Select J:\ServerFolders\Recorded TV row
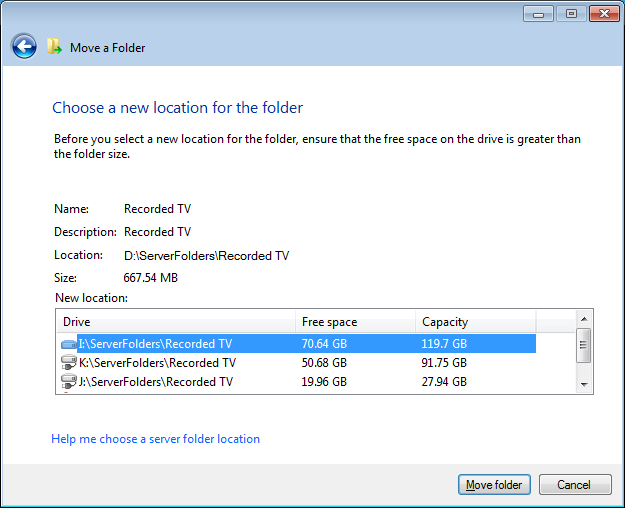 [298, 382]
